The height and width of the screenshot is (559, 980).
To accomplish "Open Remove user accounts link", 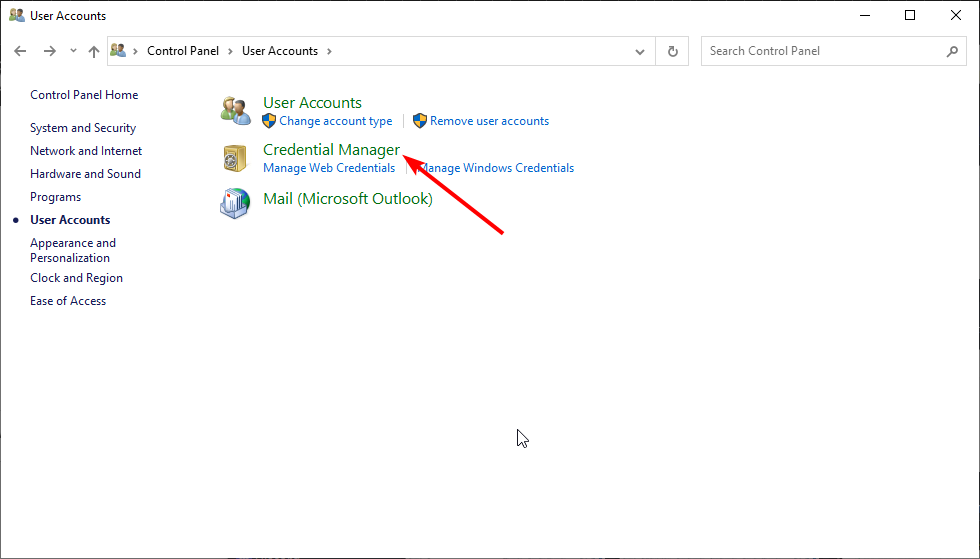I will click(x=489, y=121).
